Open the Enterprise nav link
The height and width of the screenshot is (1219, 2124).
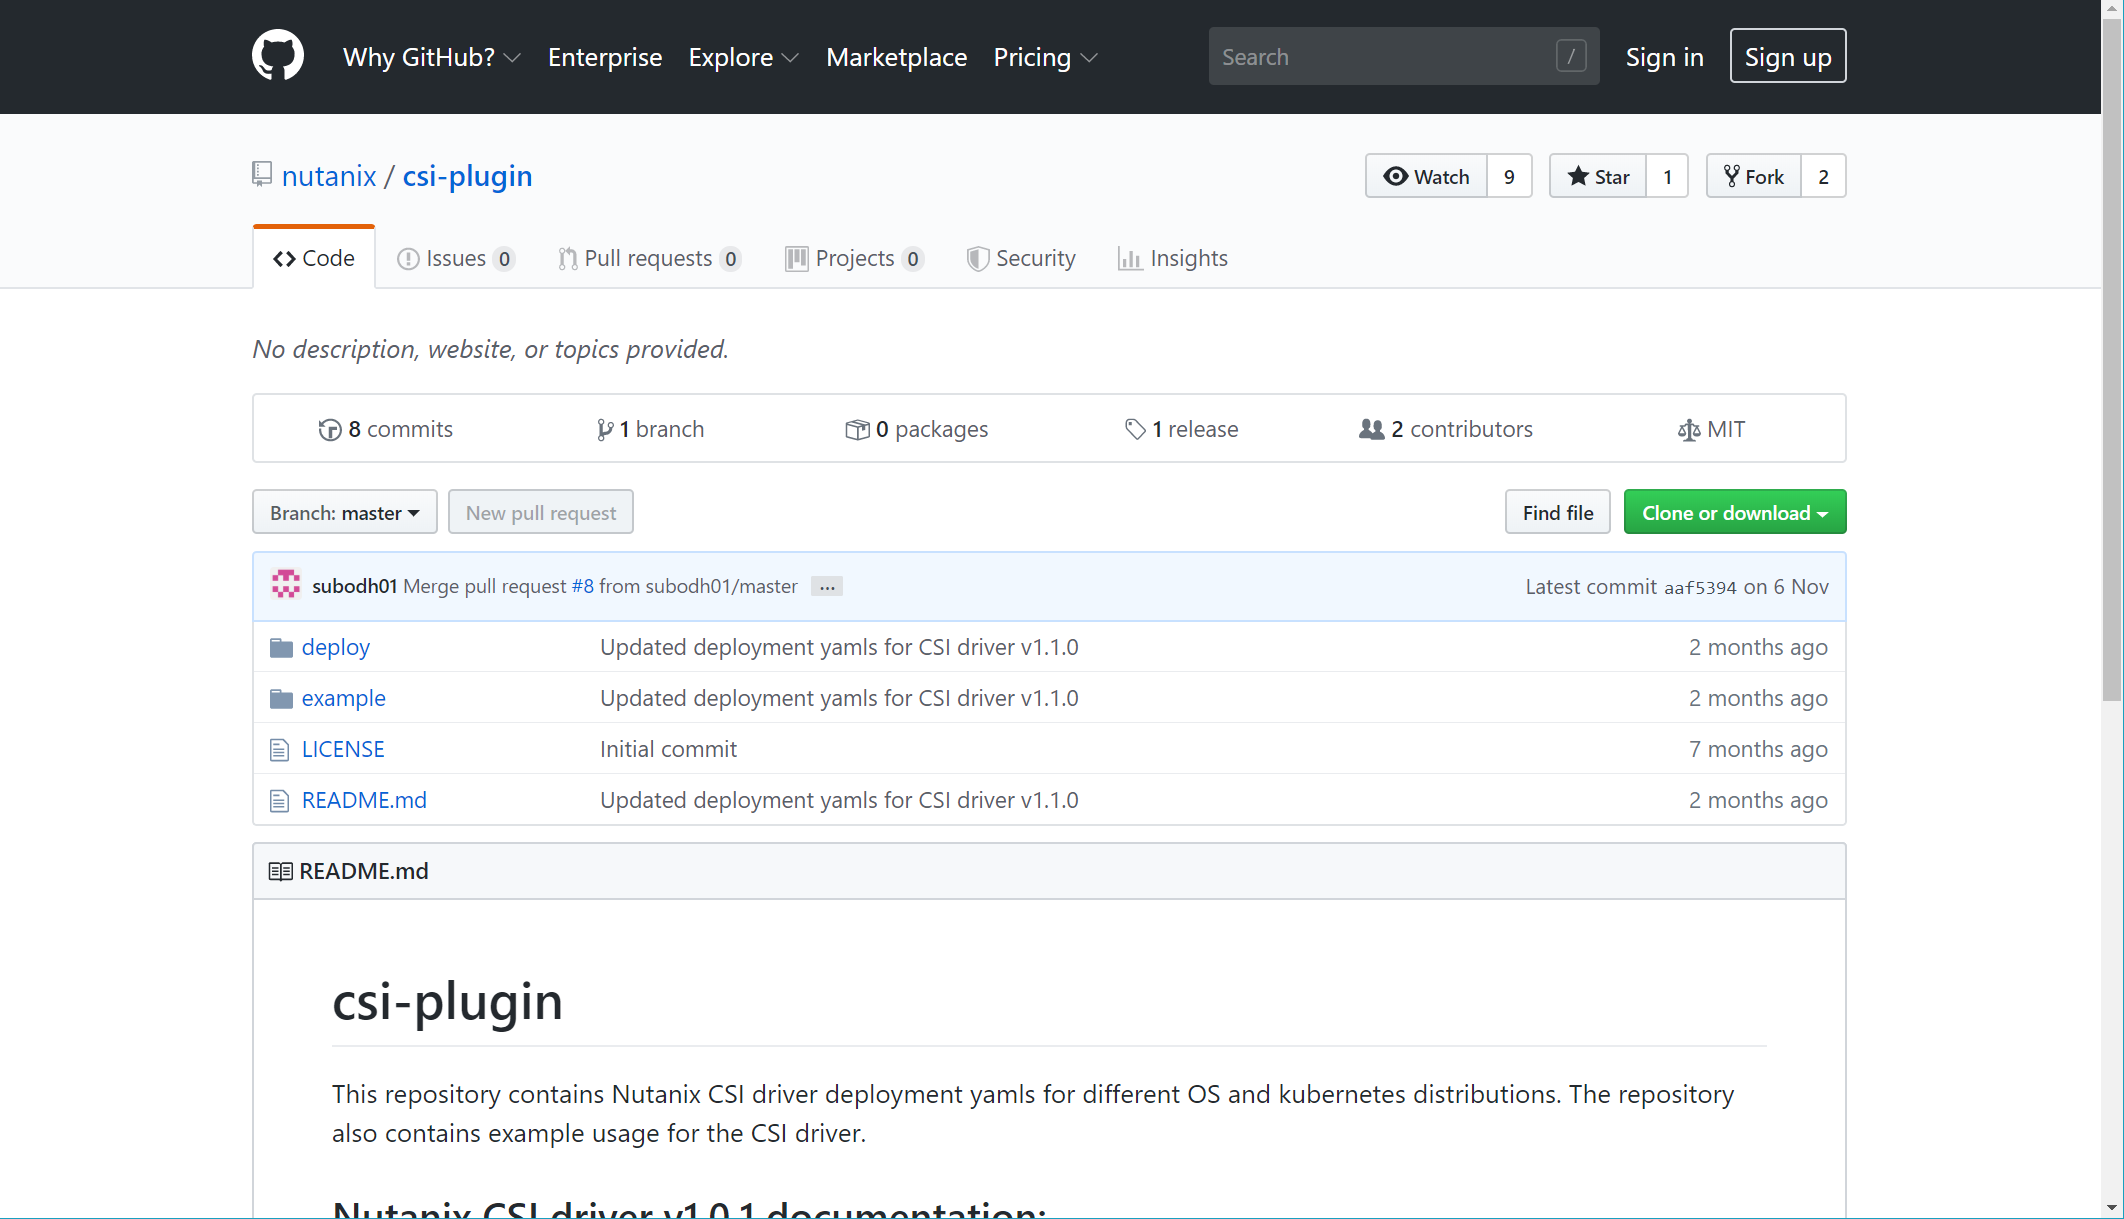pos(605,57)
